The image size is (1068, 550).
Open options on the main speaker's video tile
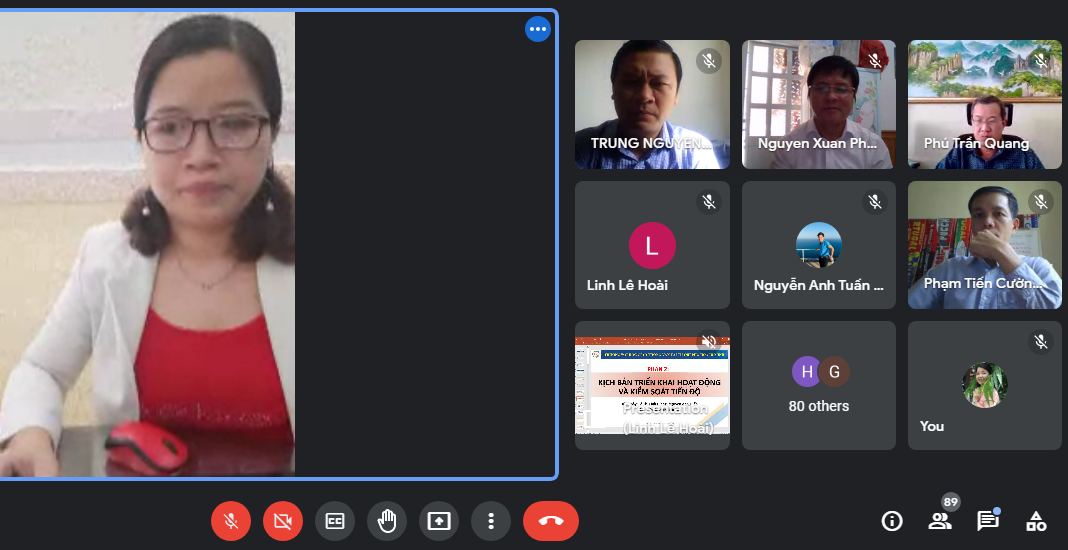point(538,29)
